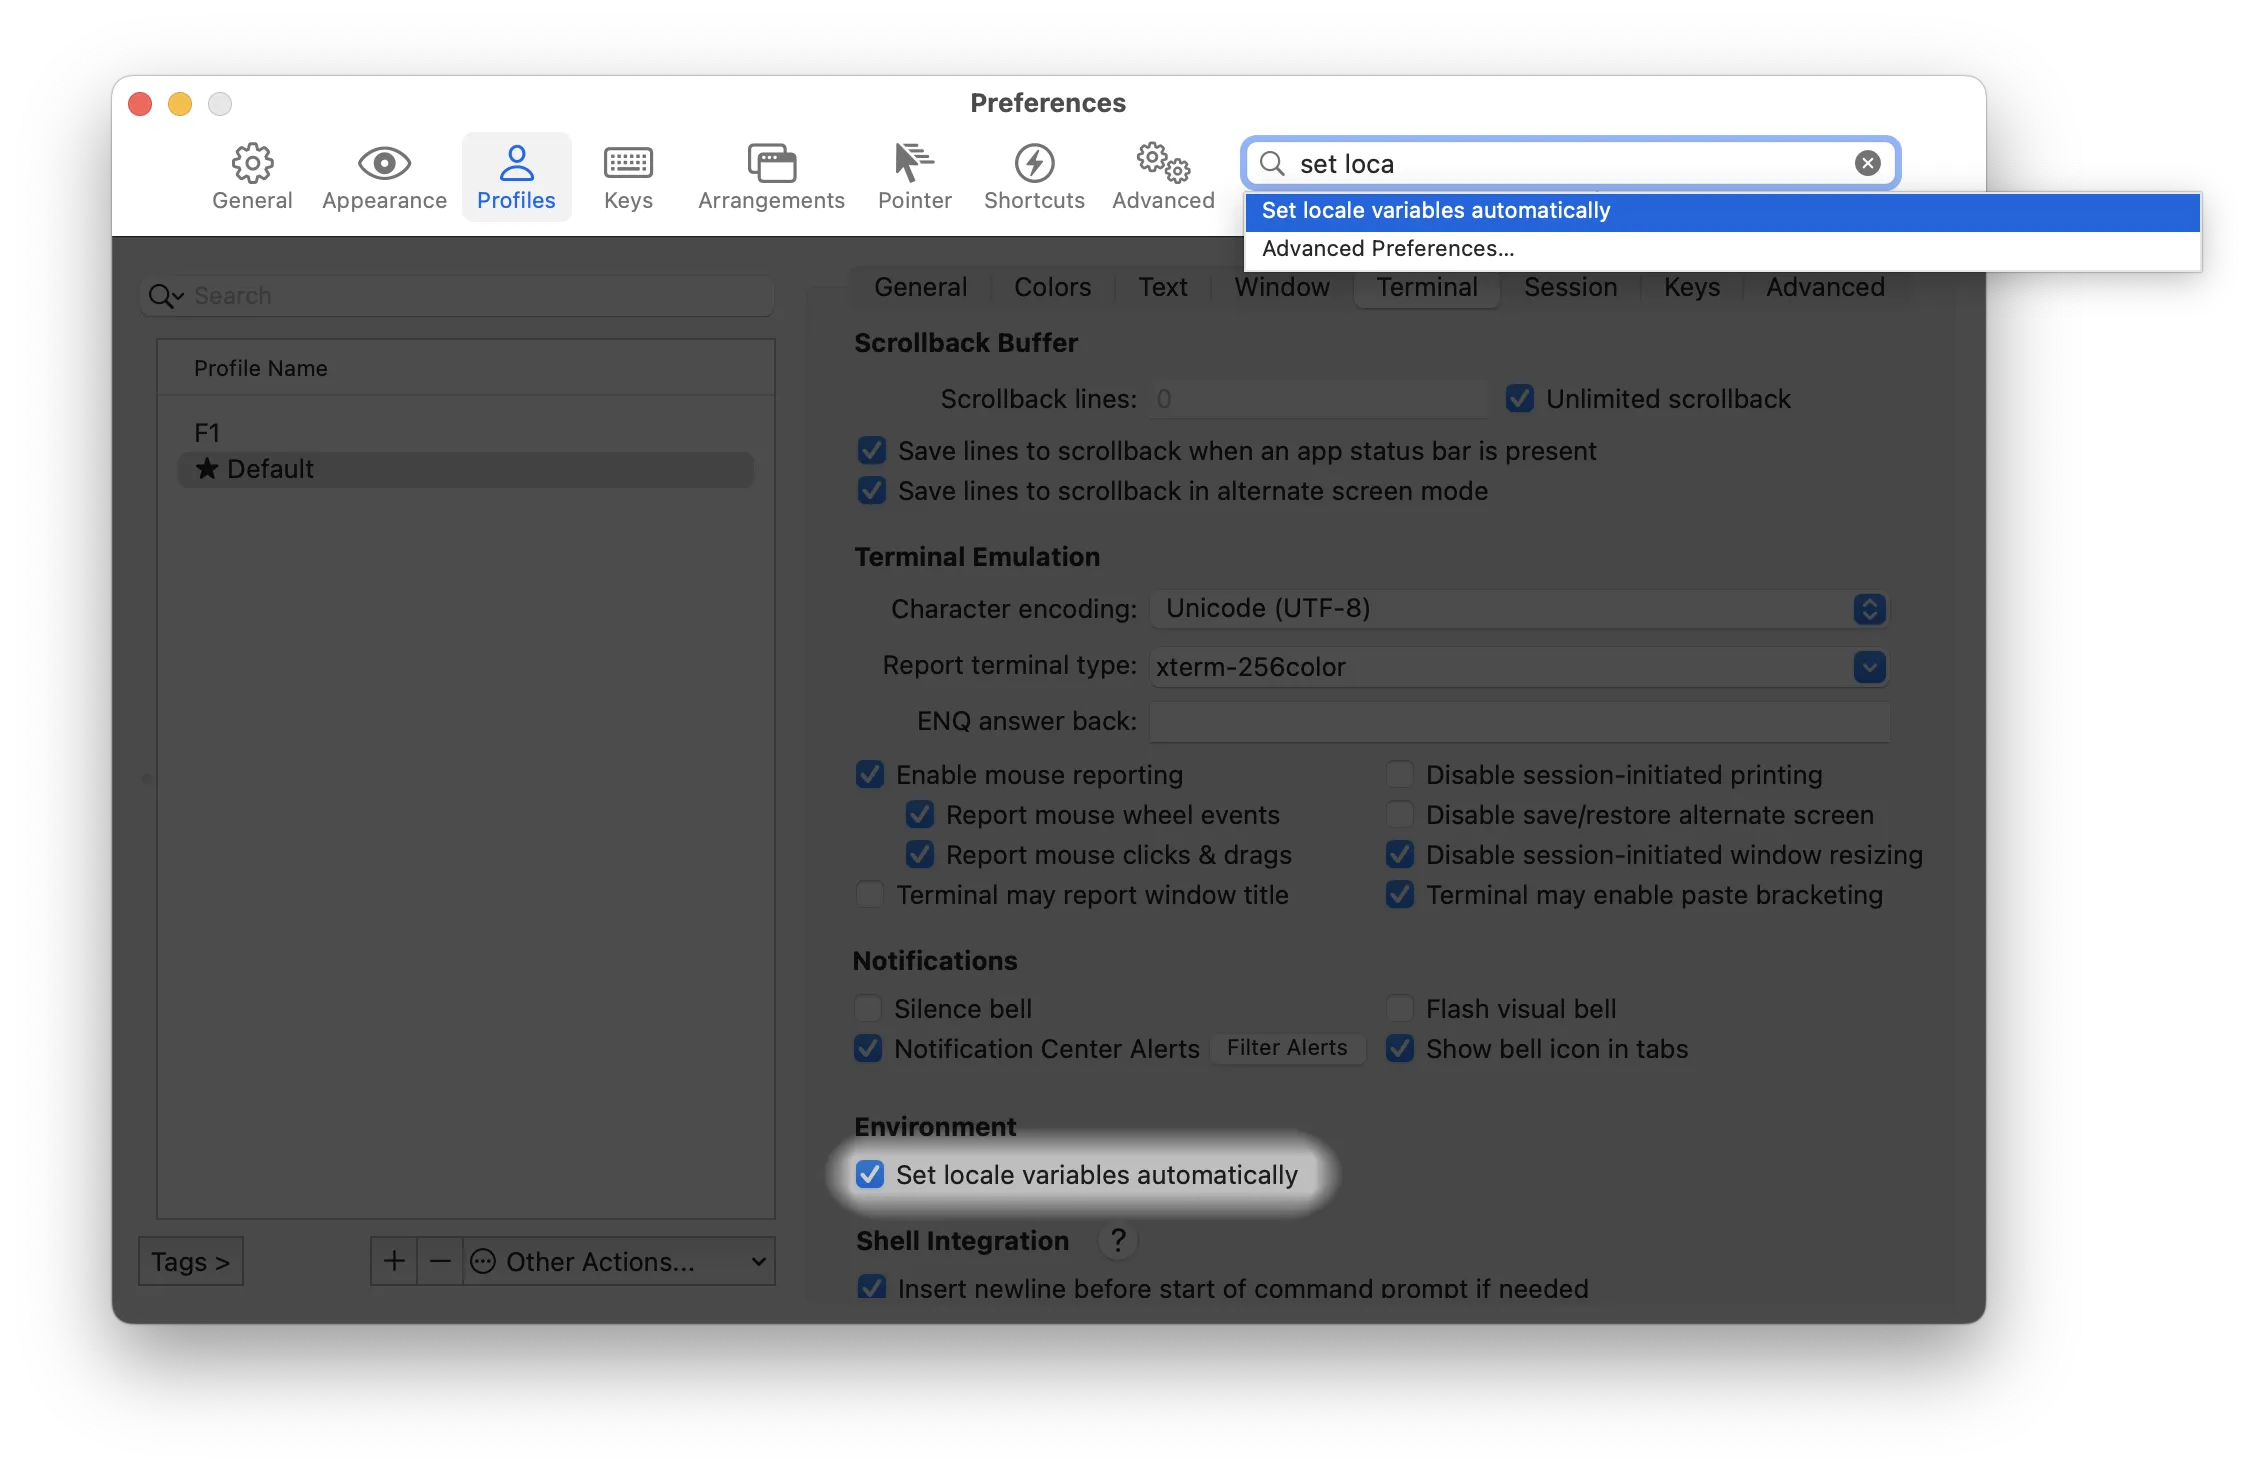
Task: Switch to the Colors profile tab
Action: click(1052, 287)
